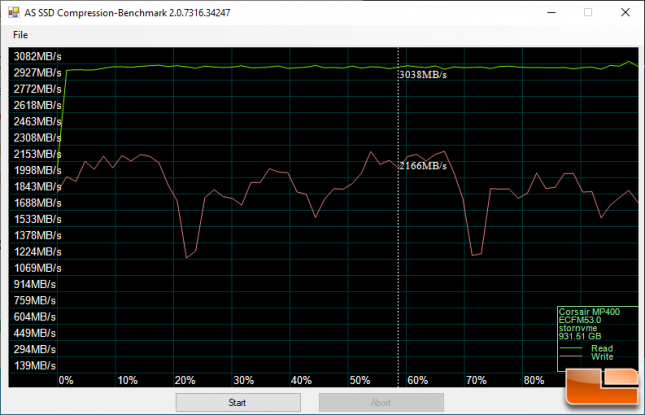Click the Write legend entry

[602, 357]
